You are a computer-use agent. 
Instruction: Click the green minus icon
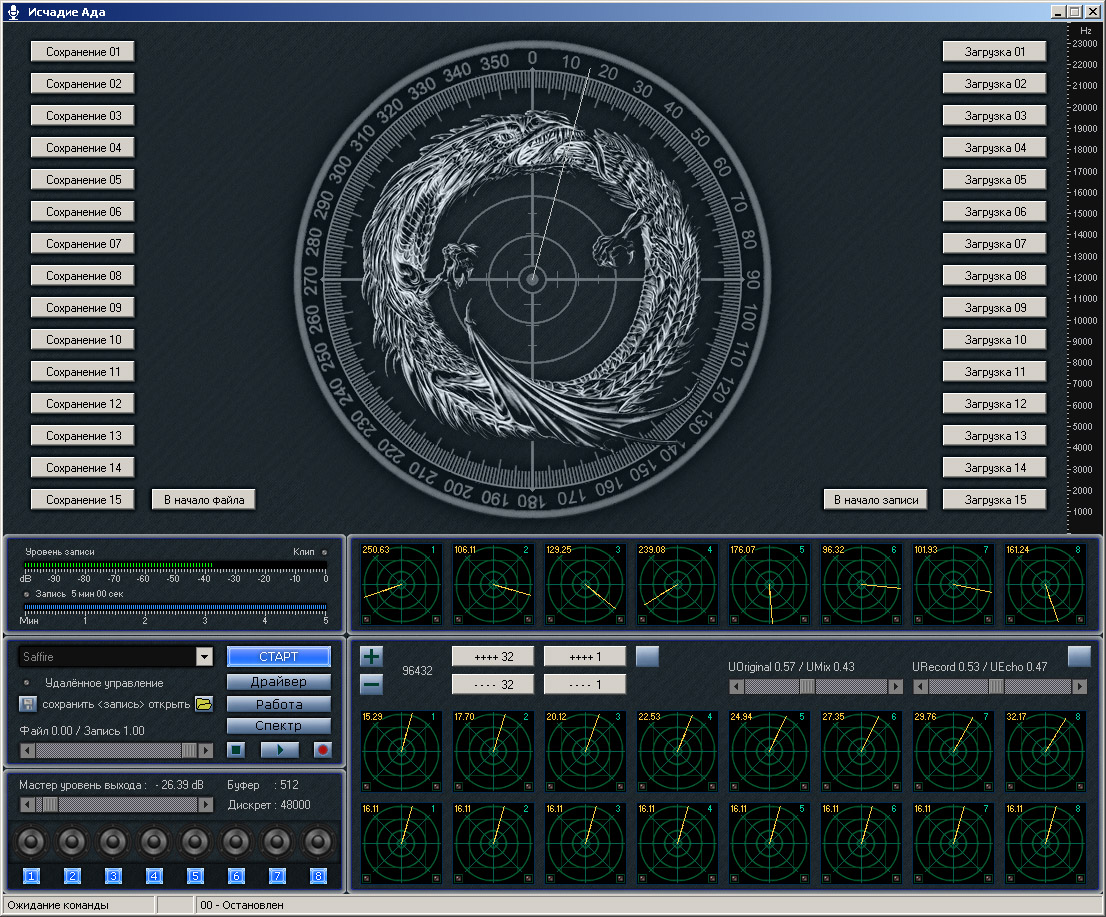371,684
